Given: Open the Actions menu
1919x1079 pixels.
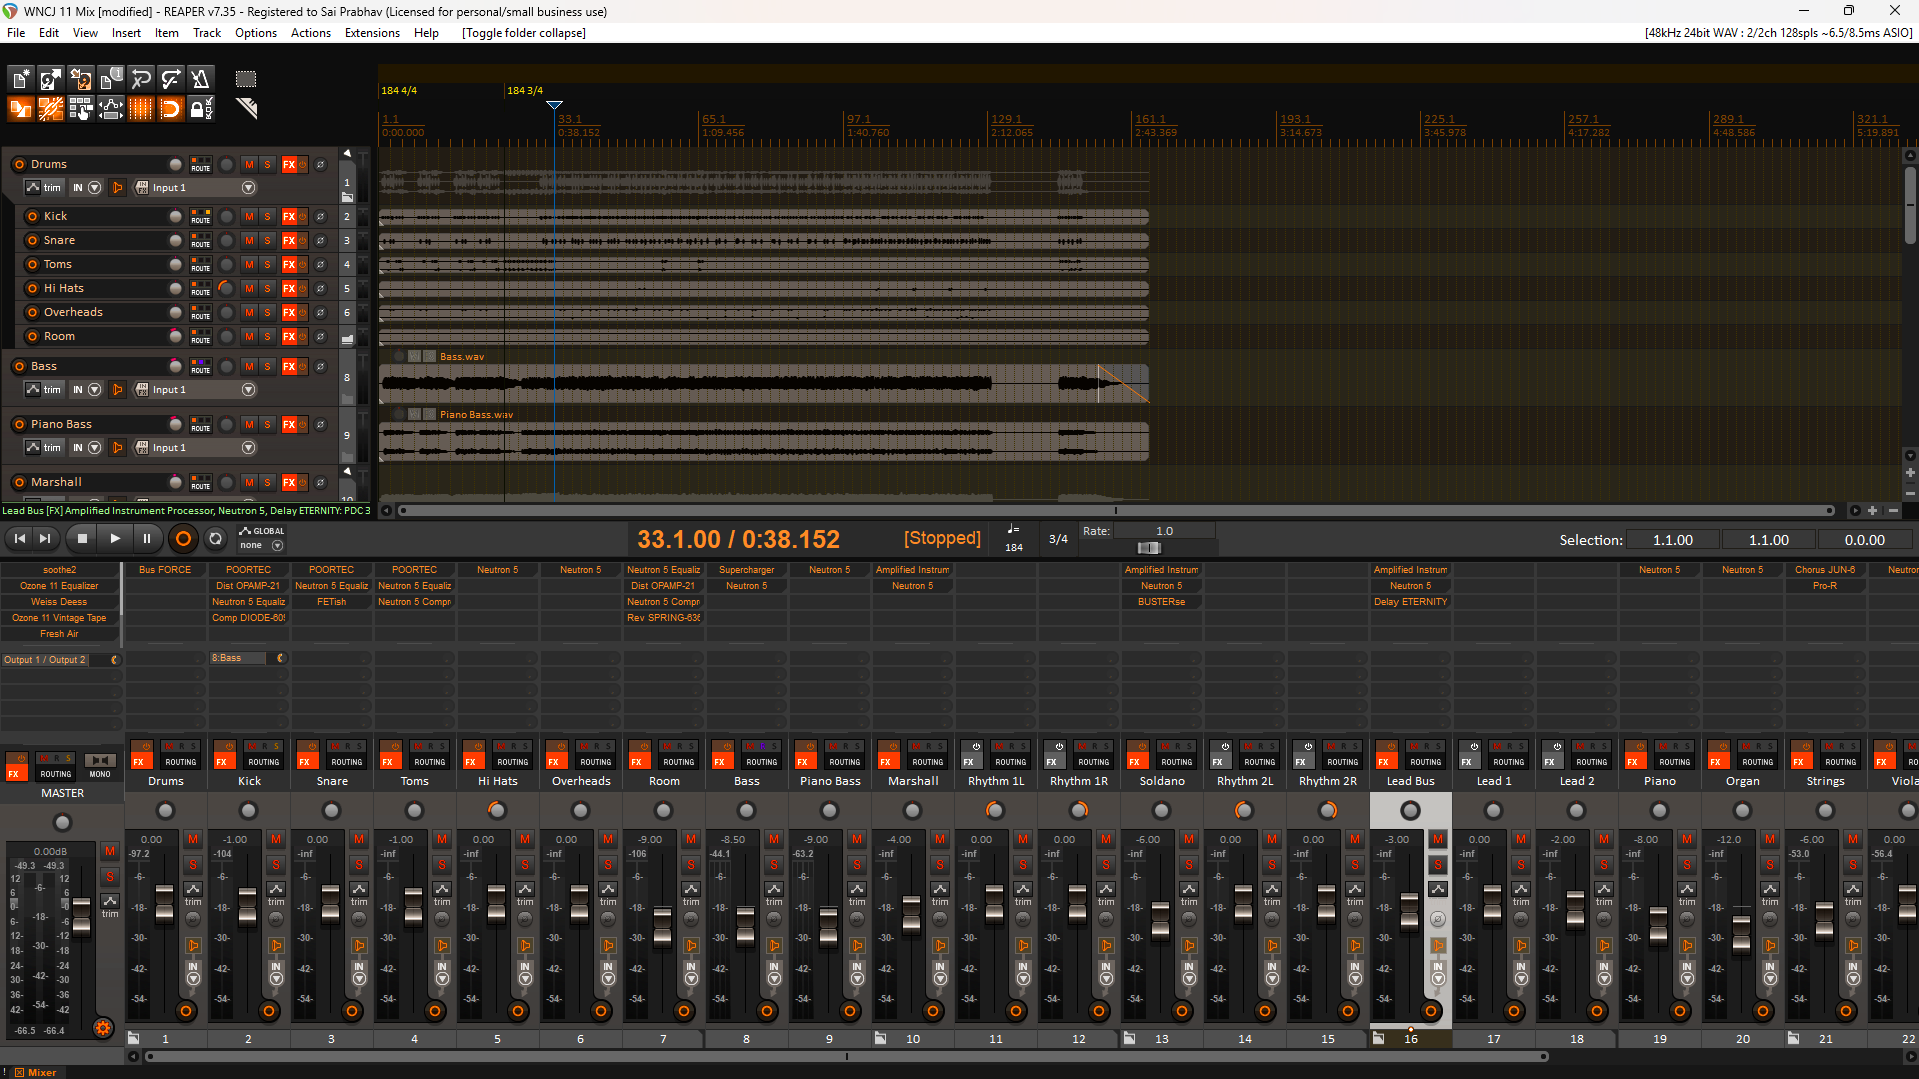Looking at the screenshot, I should (311, 33).
